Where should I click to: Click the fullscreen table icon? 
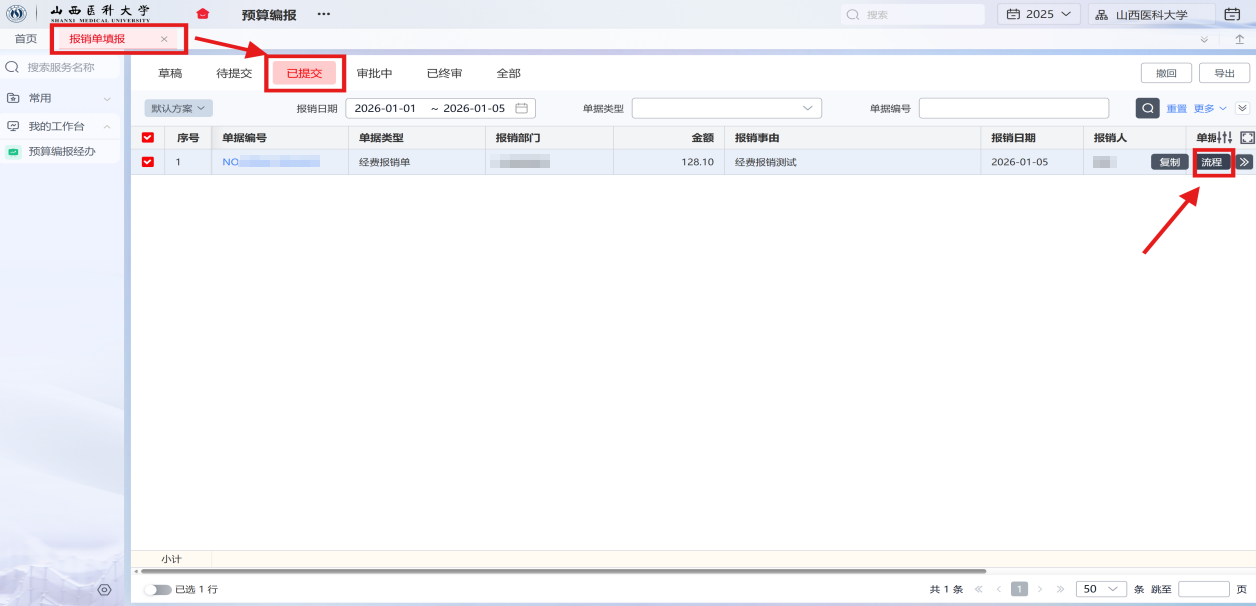pos(1247,138)
